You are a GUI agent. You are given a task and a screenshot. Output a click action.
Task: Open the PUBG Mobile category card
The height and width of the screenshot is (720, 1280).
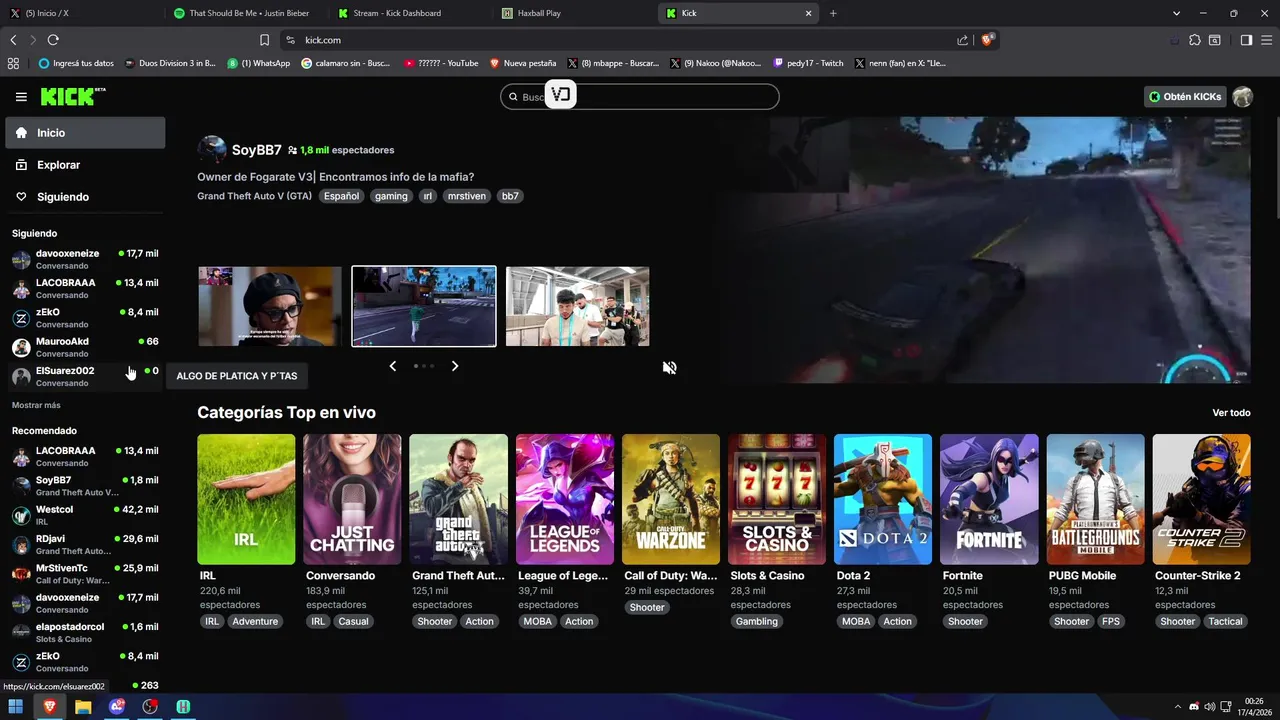click(x=1096, y=499)
